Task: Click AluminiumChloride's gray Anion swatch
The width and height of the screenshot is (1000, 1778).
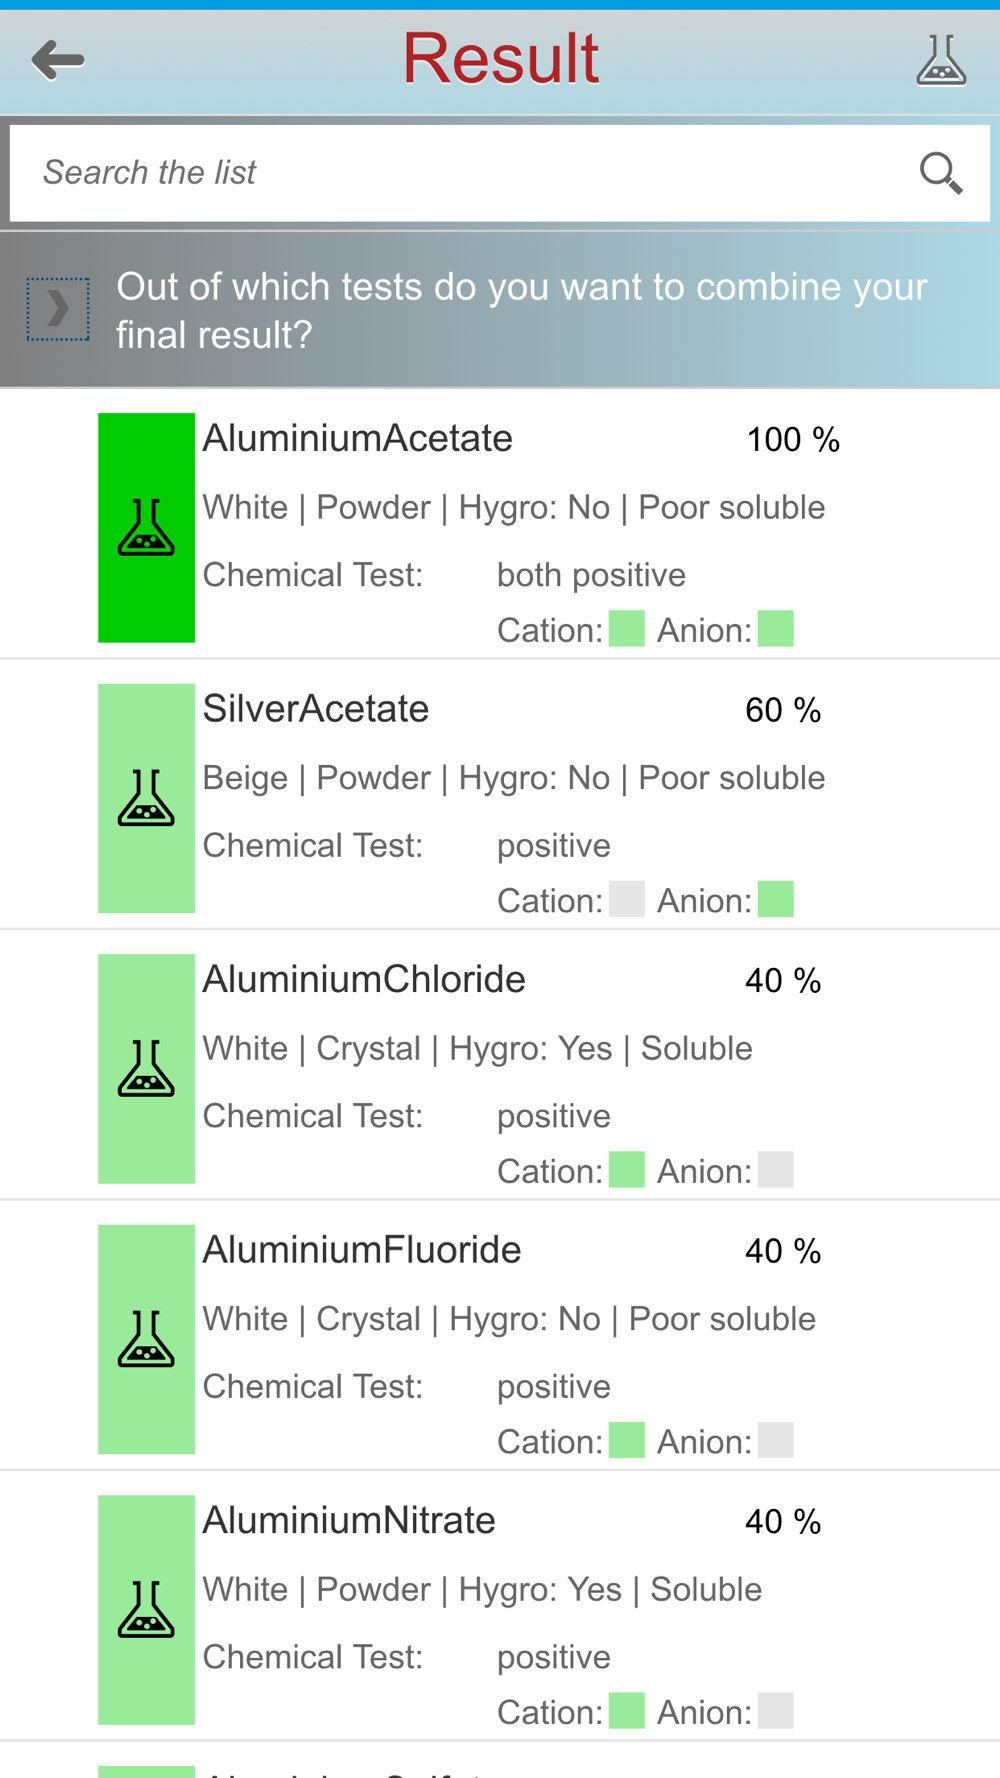Action: click(x=775, y=1170)
